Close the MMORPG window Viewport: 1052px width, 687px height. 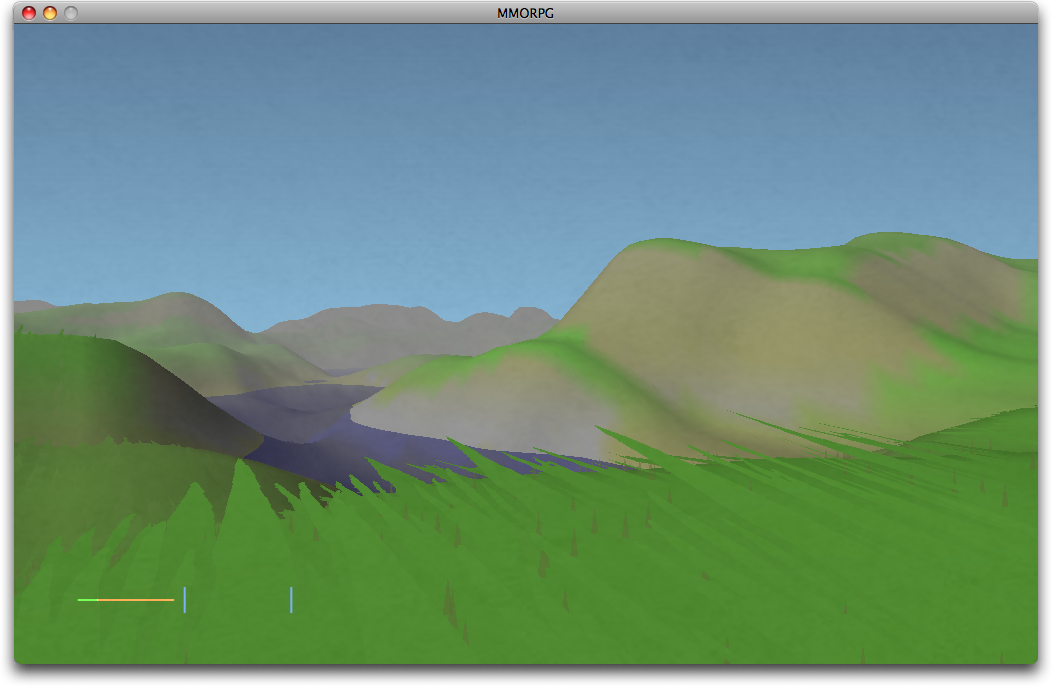click(x=29, y=13)
